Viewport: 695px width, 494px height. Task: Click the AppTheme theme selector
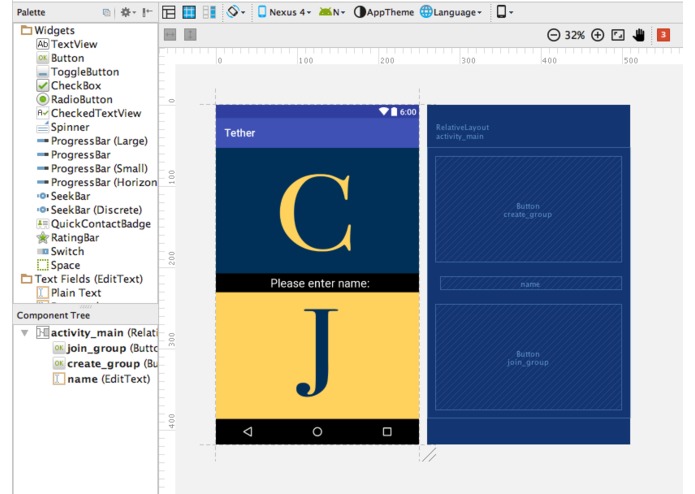point(384,12)
